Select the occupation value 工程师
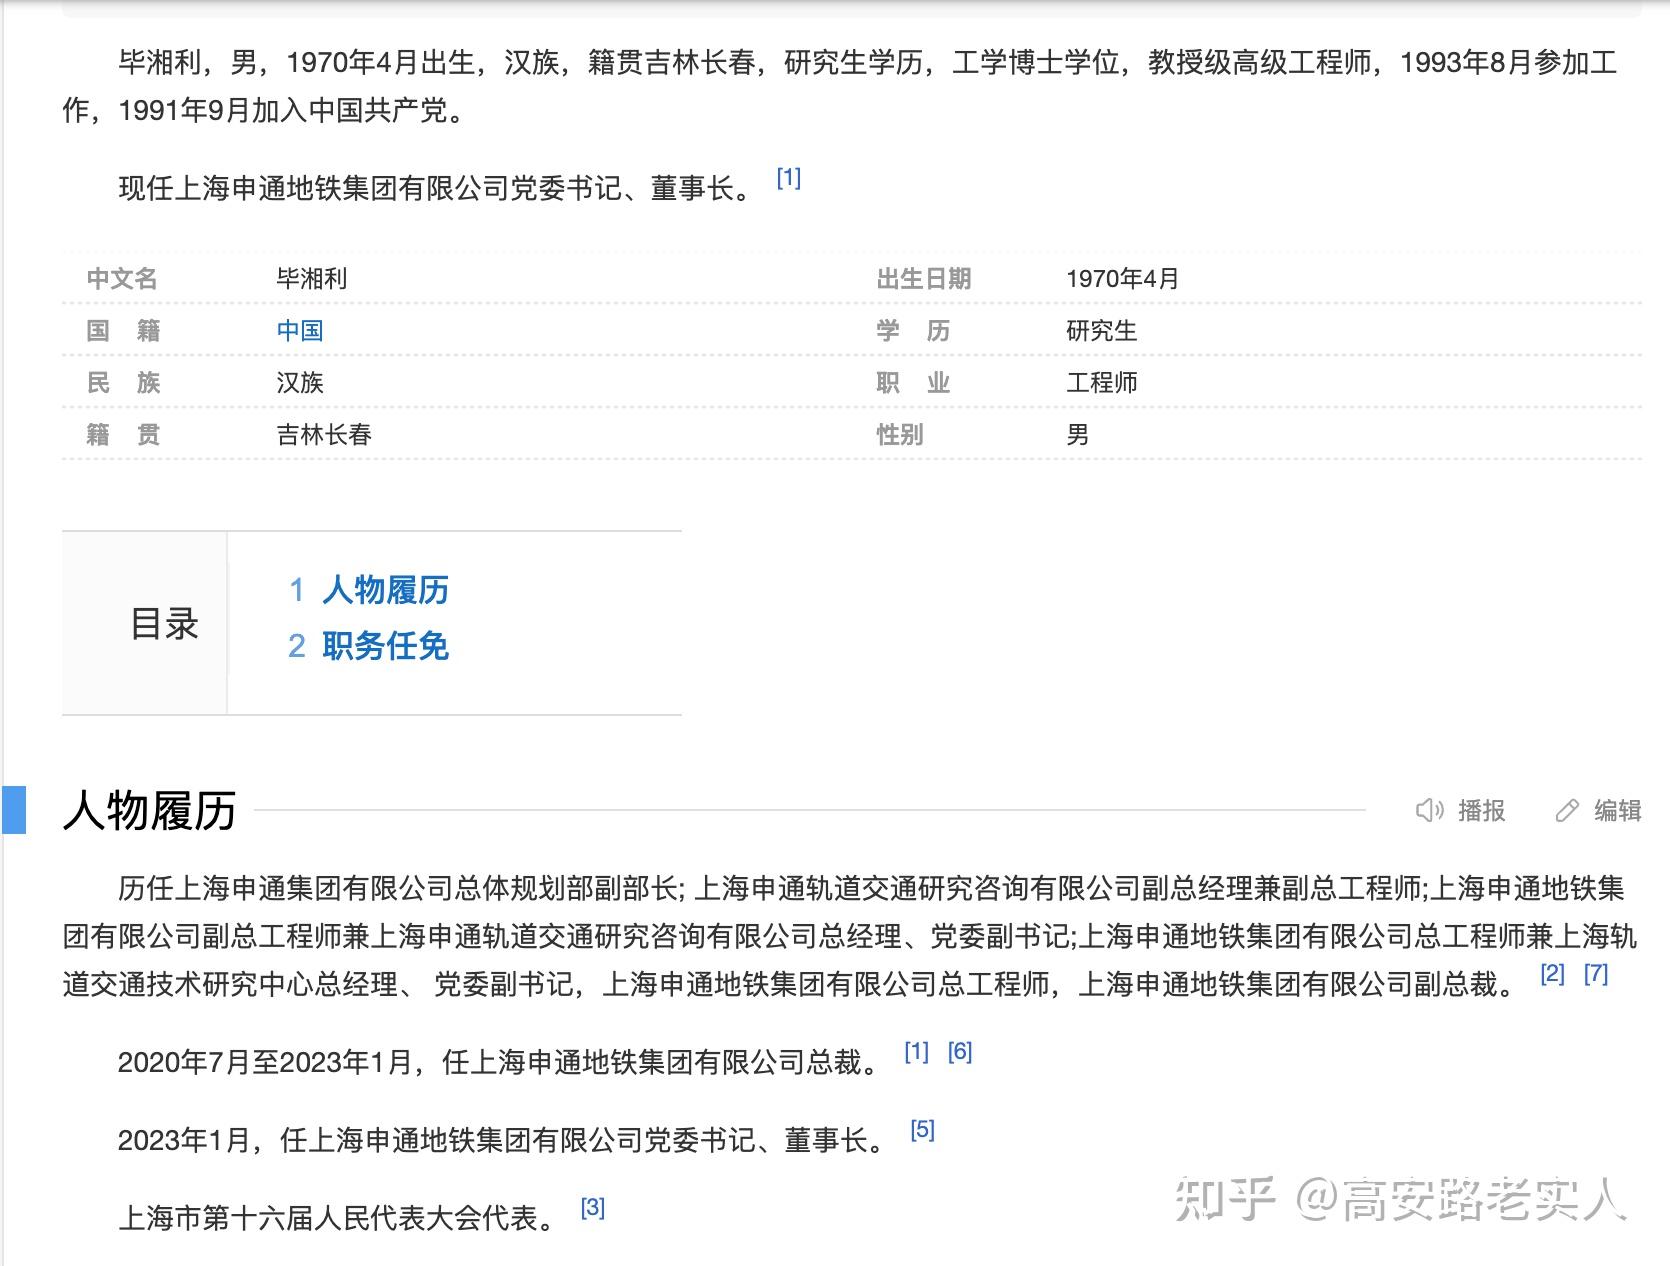 point(1102,383)
